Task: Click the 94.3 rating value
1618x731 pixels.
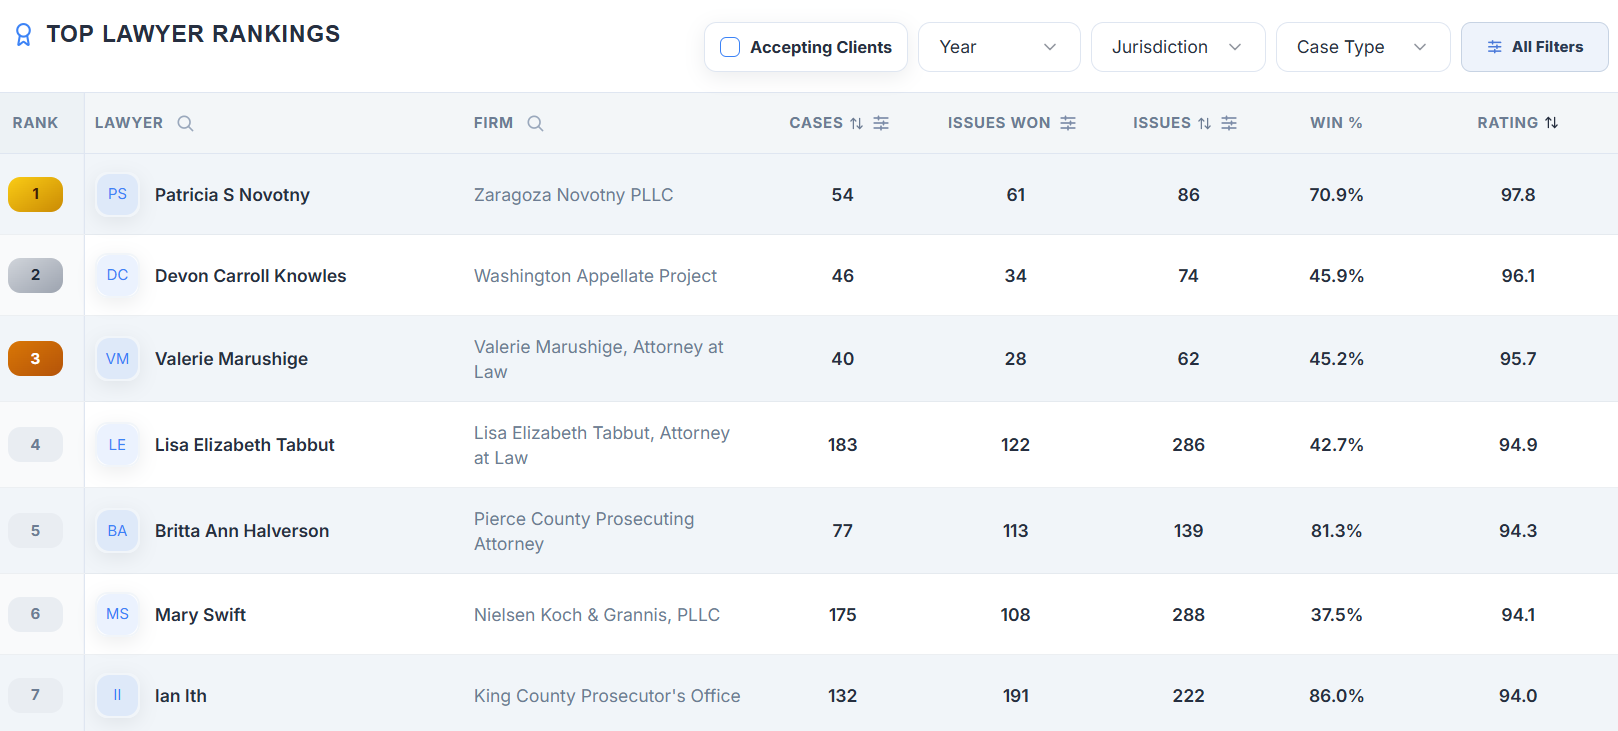Action: click(1517, 531)
